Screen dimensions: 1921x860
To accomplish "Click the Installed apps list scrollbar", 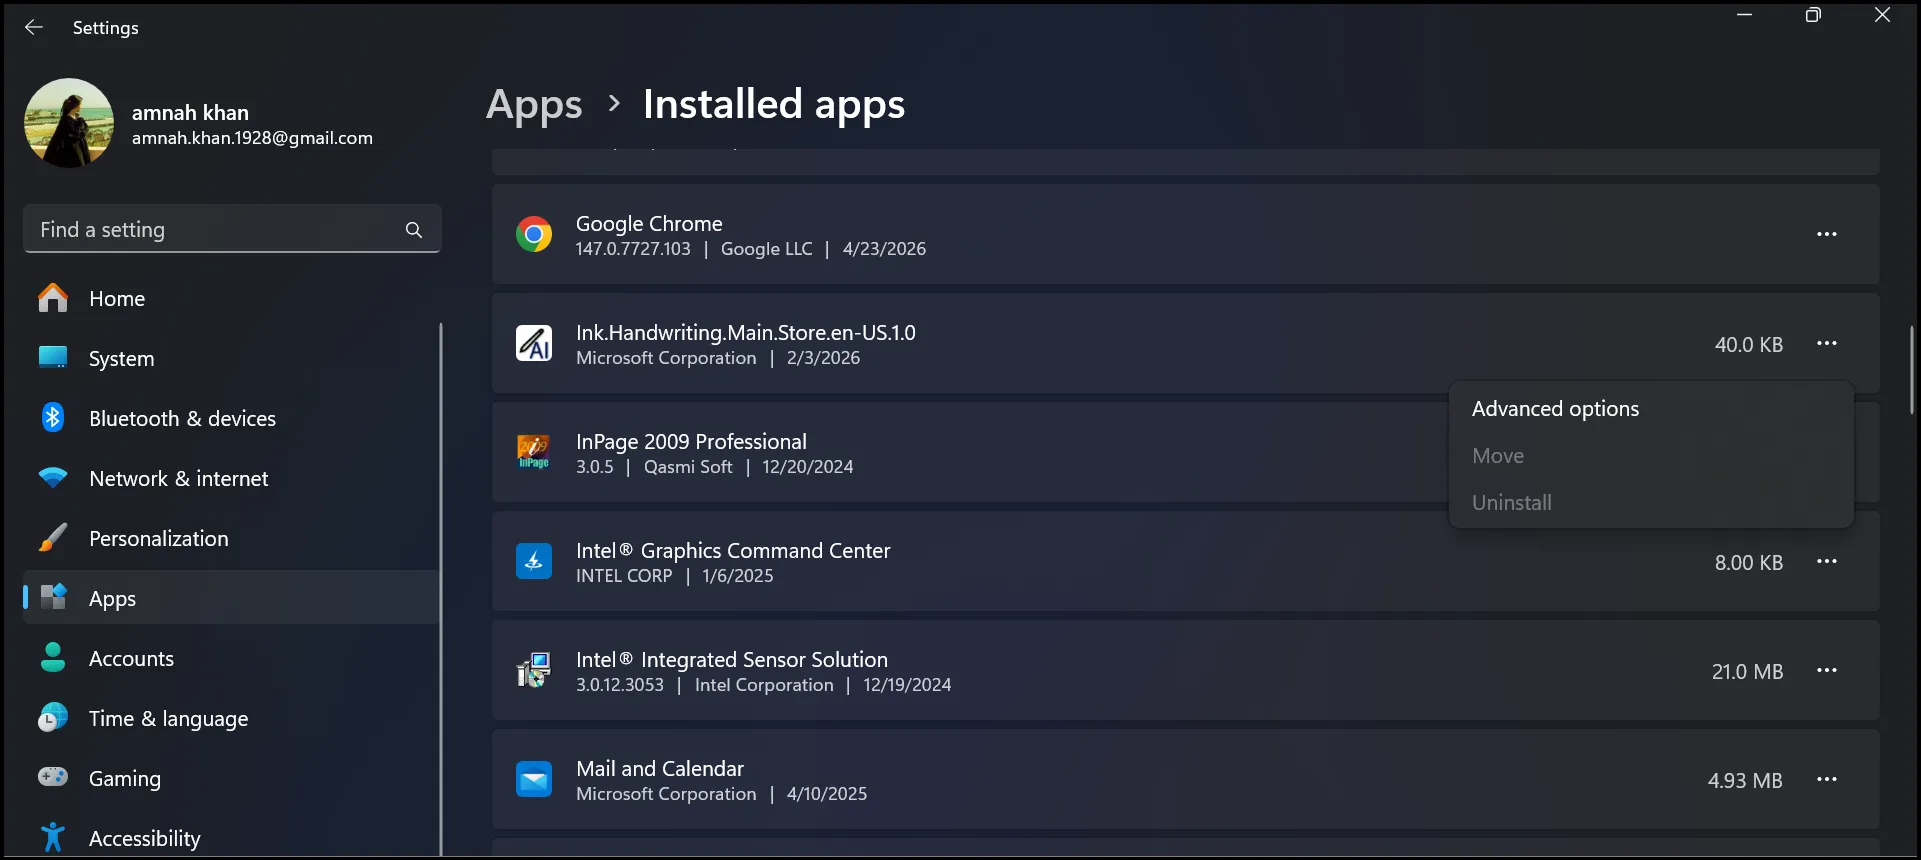I will point(1911,370).
